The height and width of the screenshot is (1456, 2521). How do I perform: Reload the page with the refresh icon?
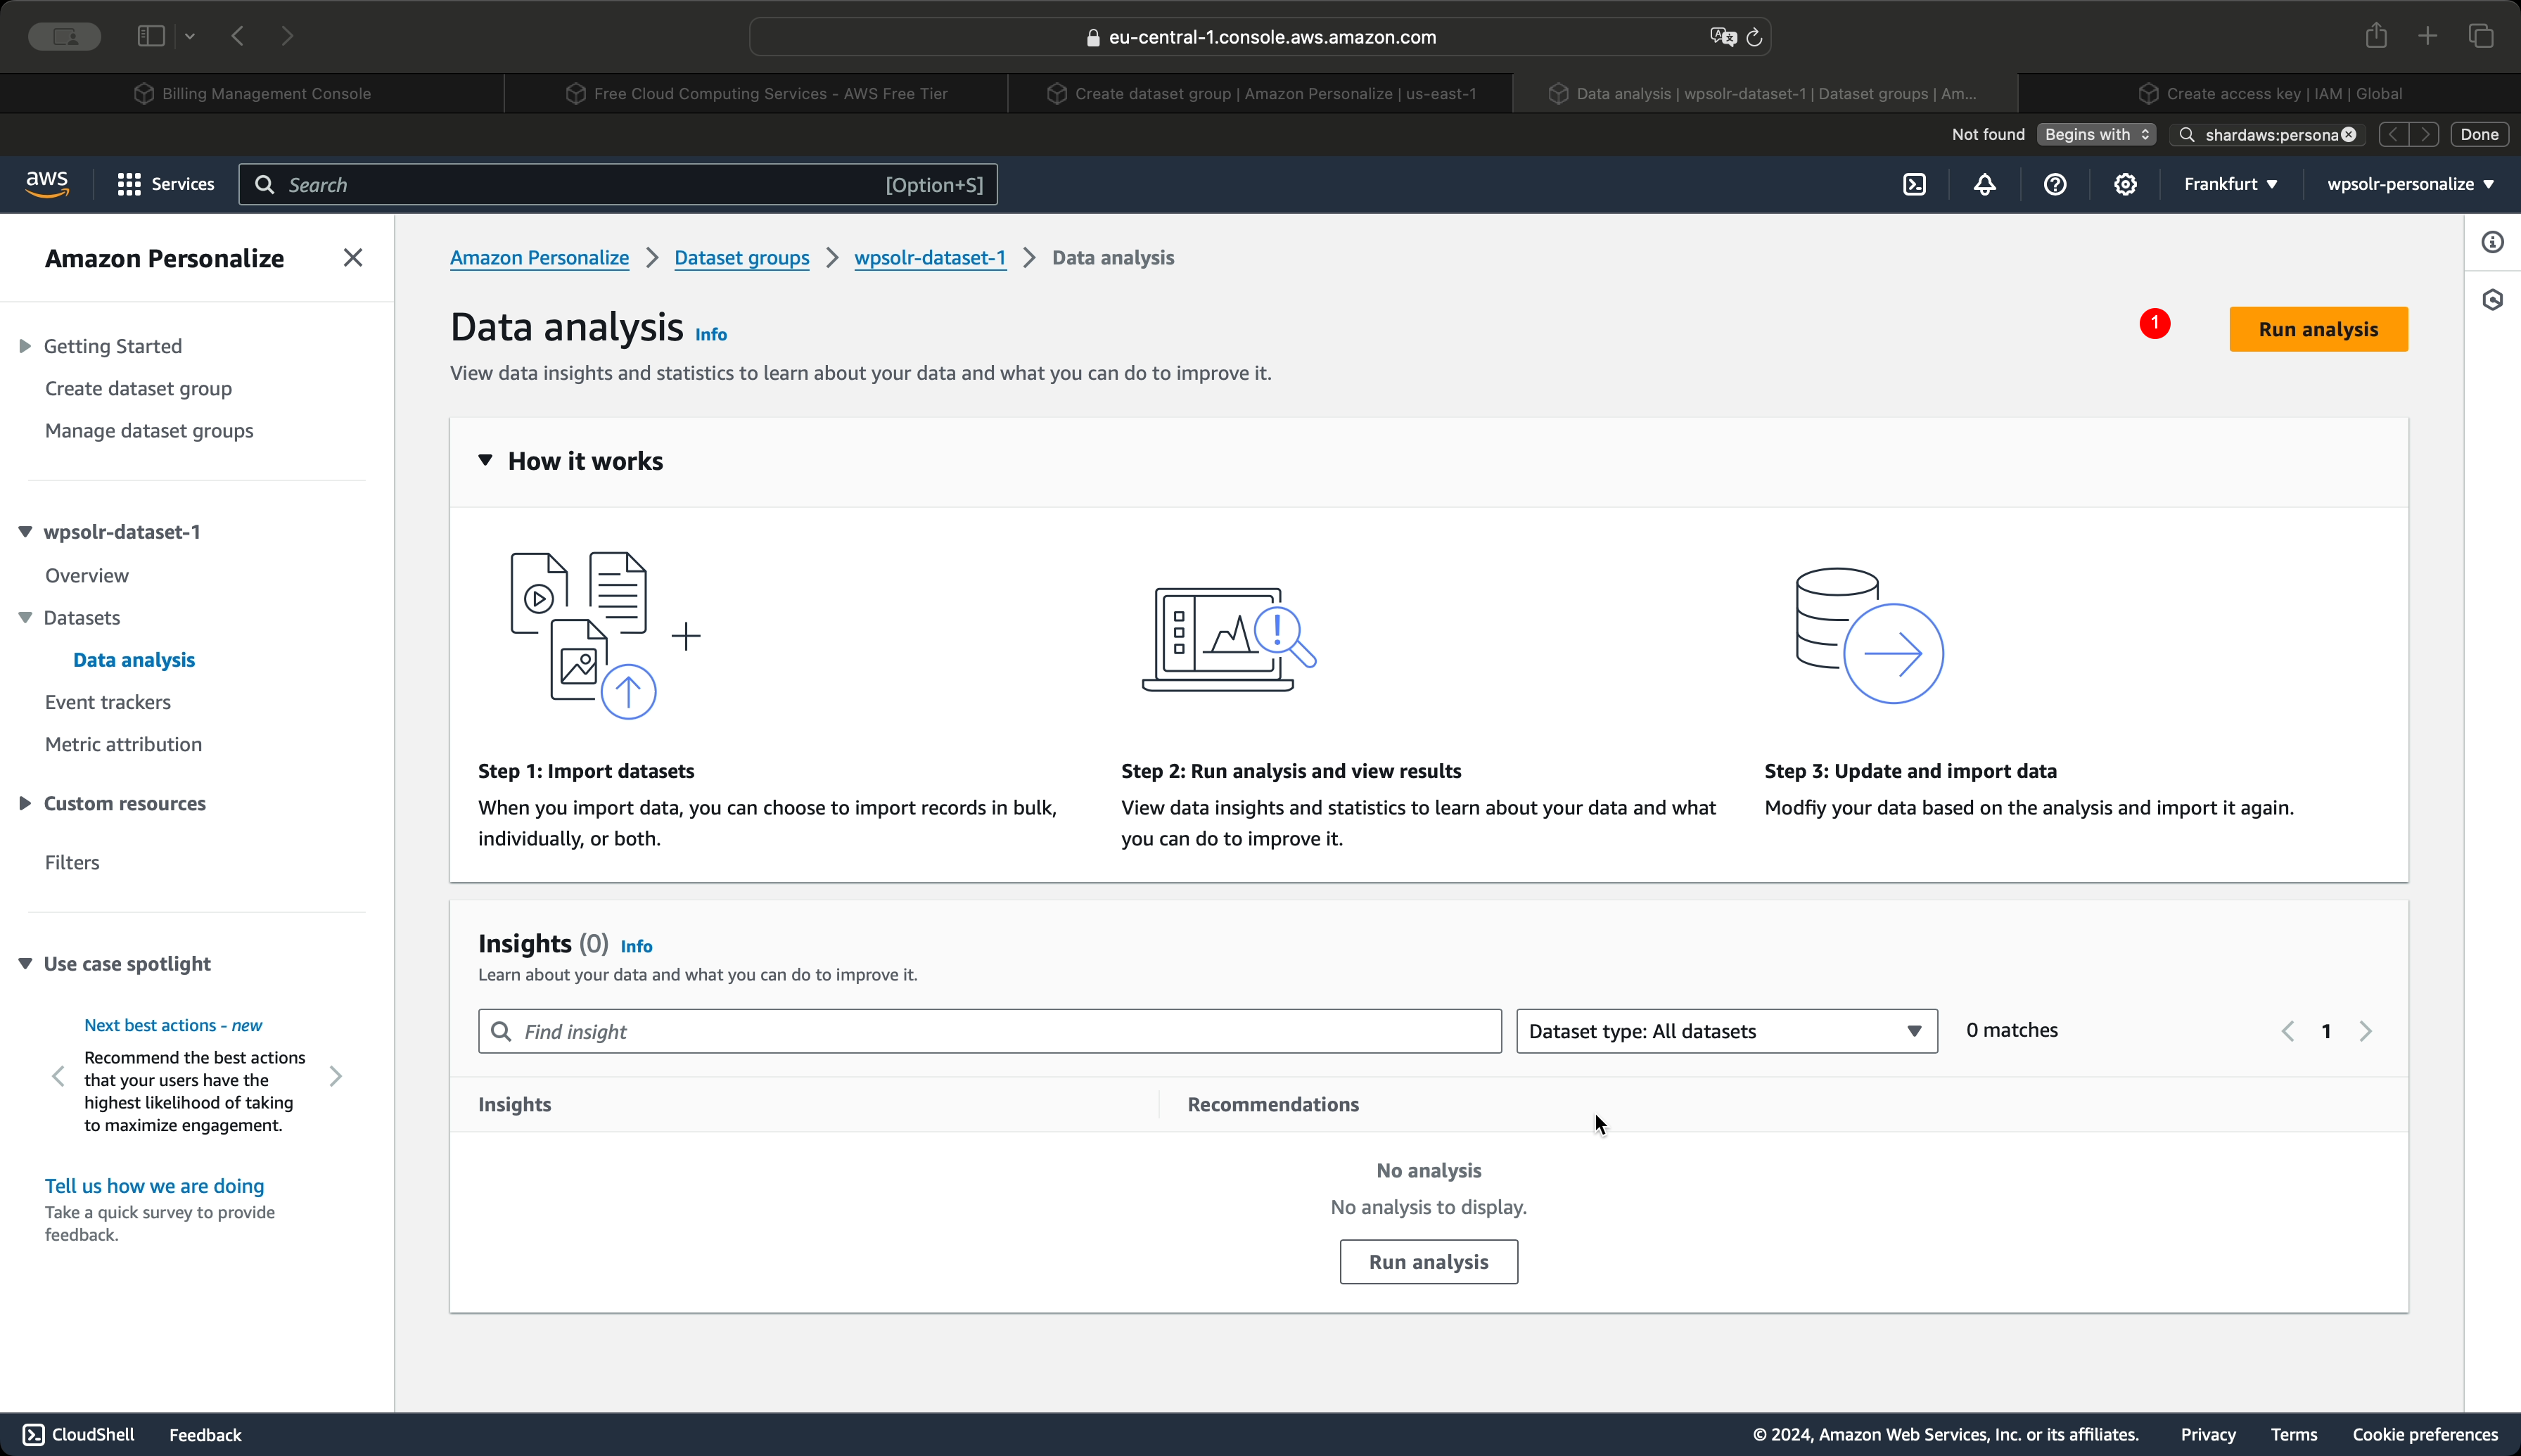click(1754, 37)
